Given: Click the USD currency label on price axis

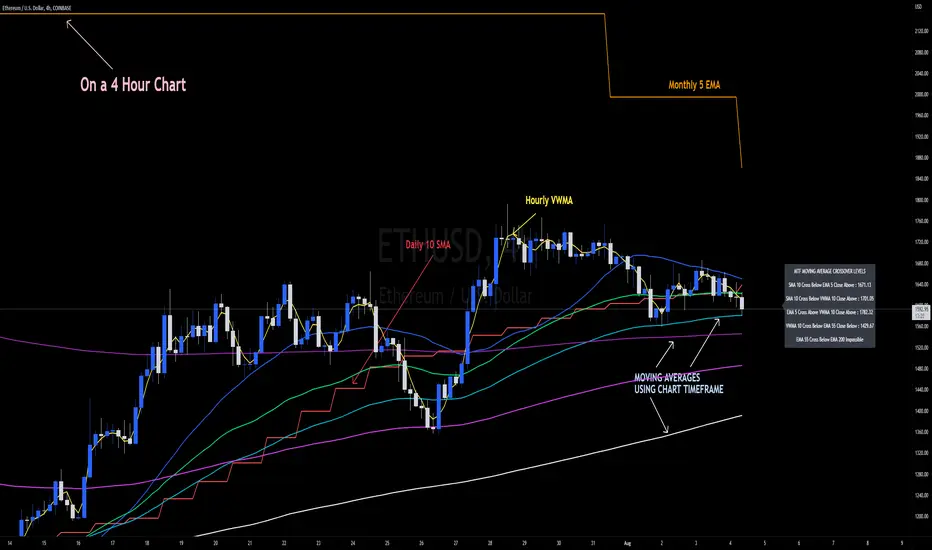Looking at the screenshot, I should (918, 6).
